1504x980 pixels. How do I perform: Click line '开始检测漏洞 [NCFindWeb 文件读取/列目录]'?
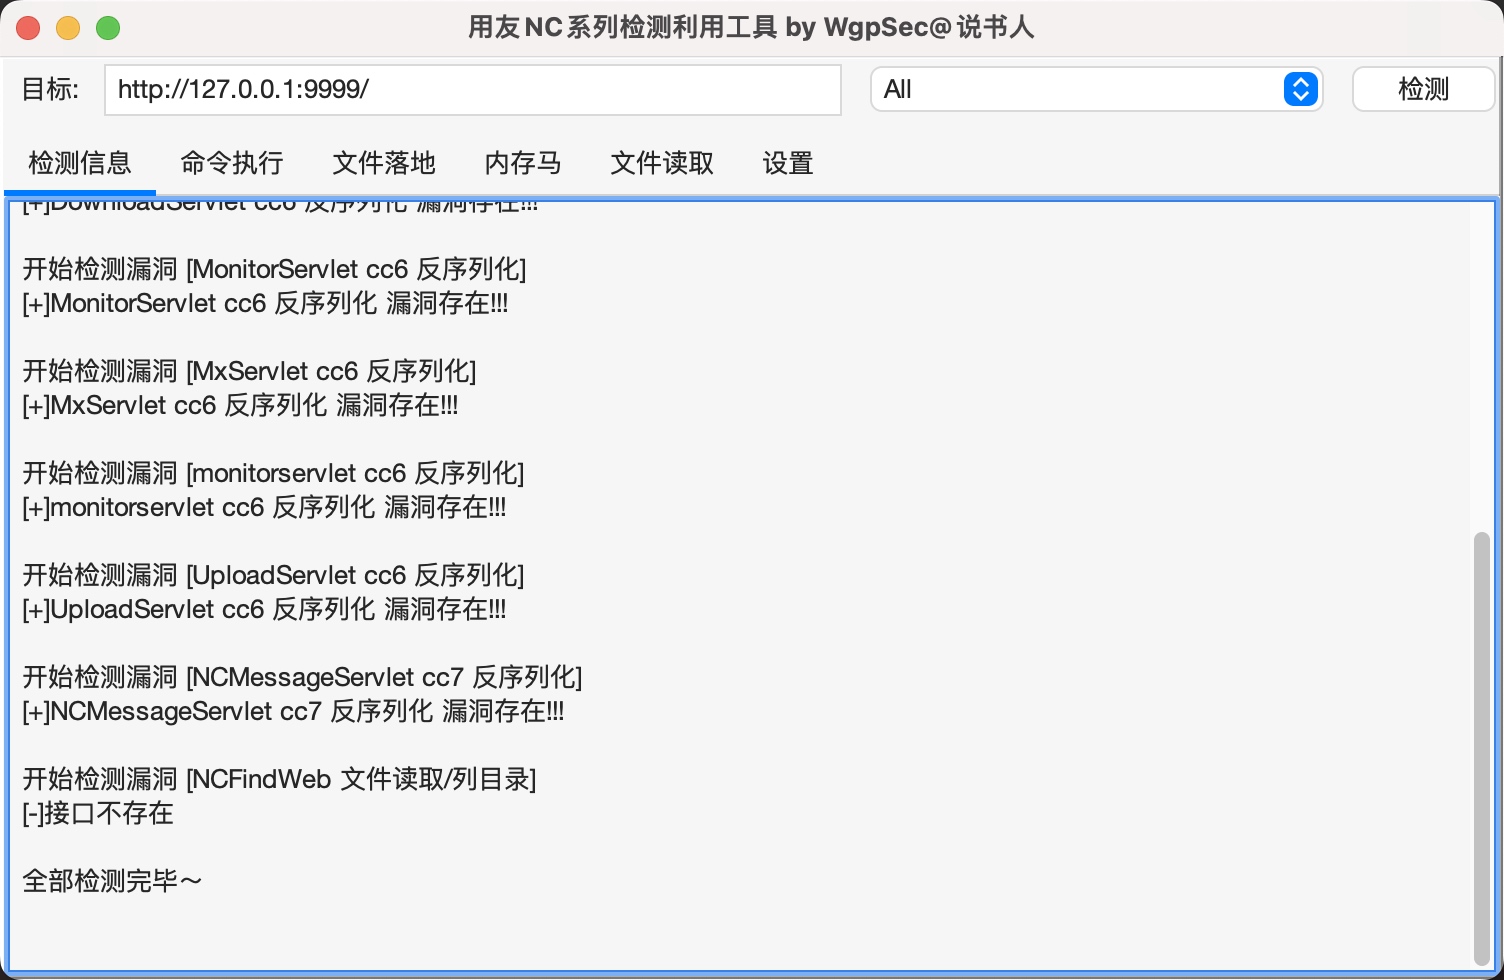click(x=279, y=779)
